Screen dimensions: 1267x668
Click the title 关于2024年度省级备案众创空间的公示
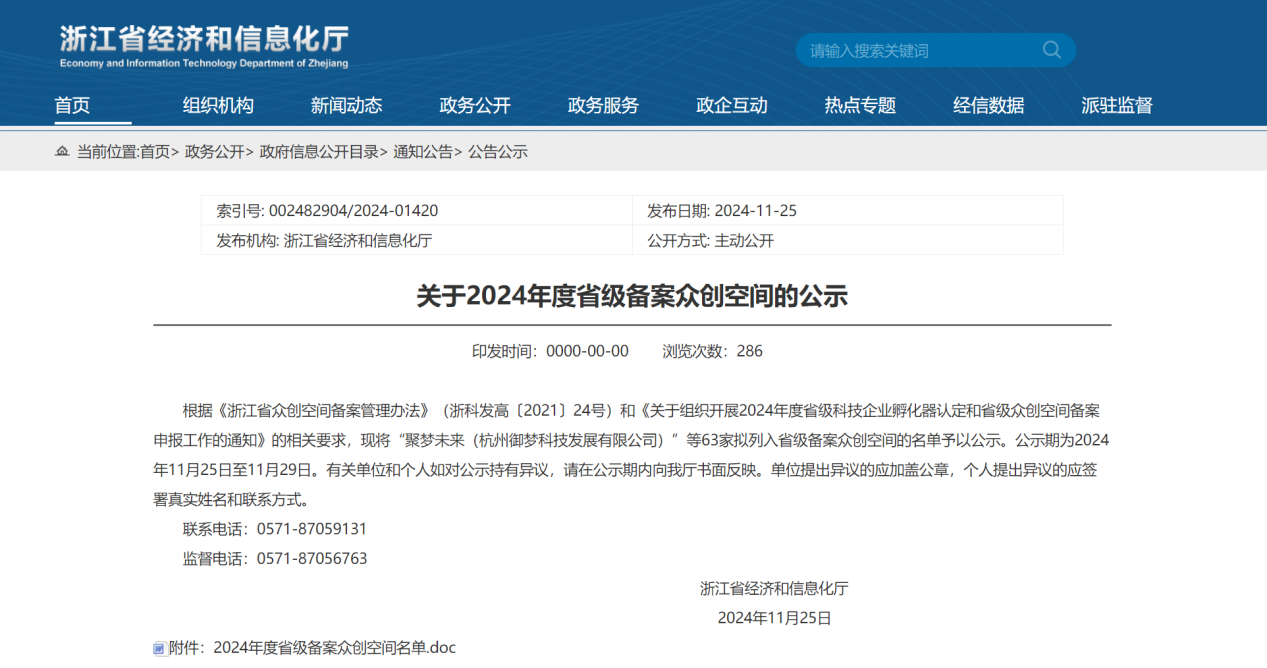[x=632, y=296]
